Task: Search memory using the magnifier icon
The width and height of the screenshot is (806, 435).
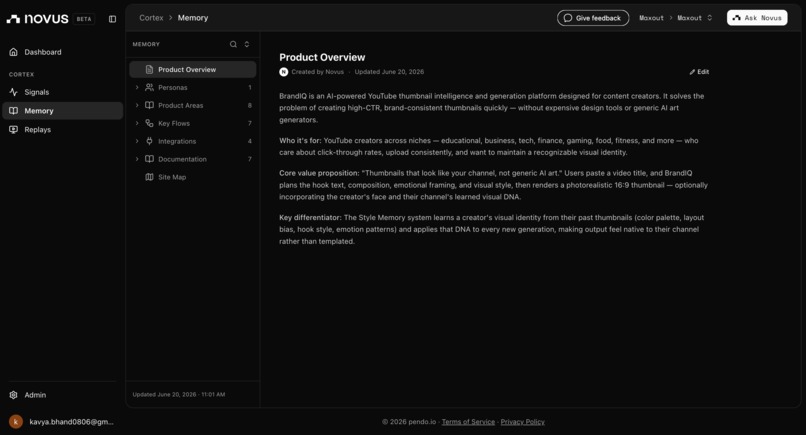Action: click(x=233, y=44)
